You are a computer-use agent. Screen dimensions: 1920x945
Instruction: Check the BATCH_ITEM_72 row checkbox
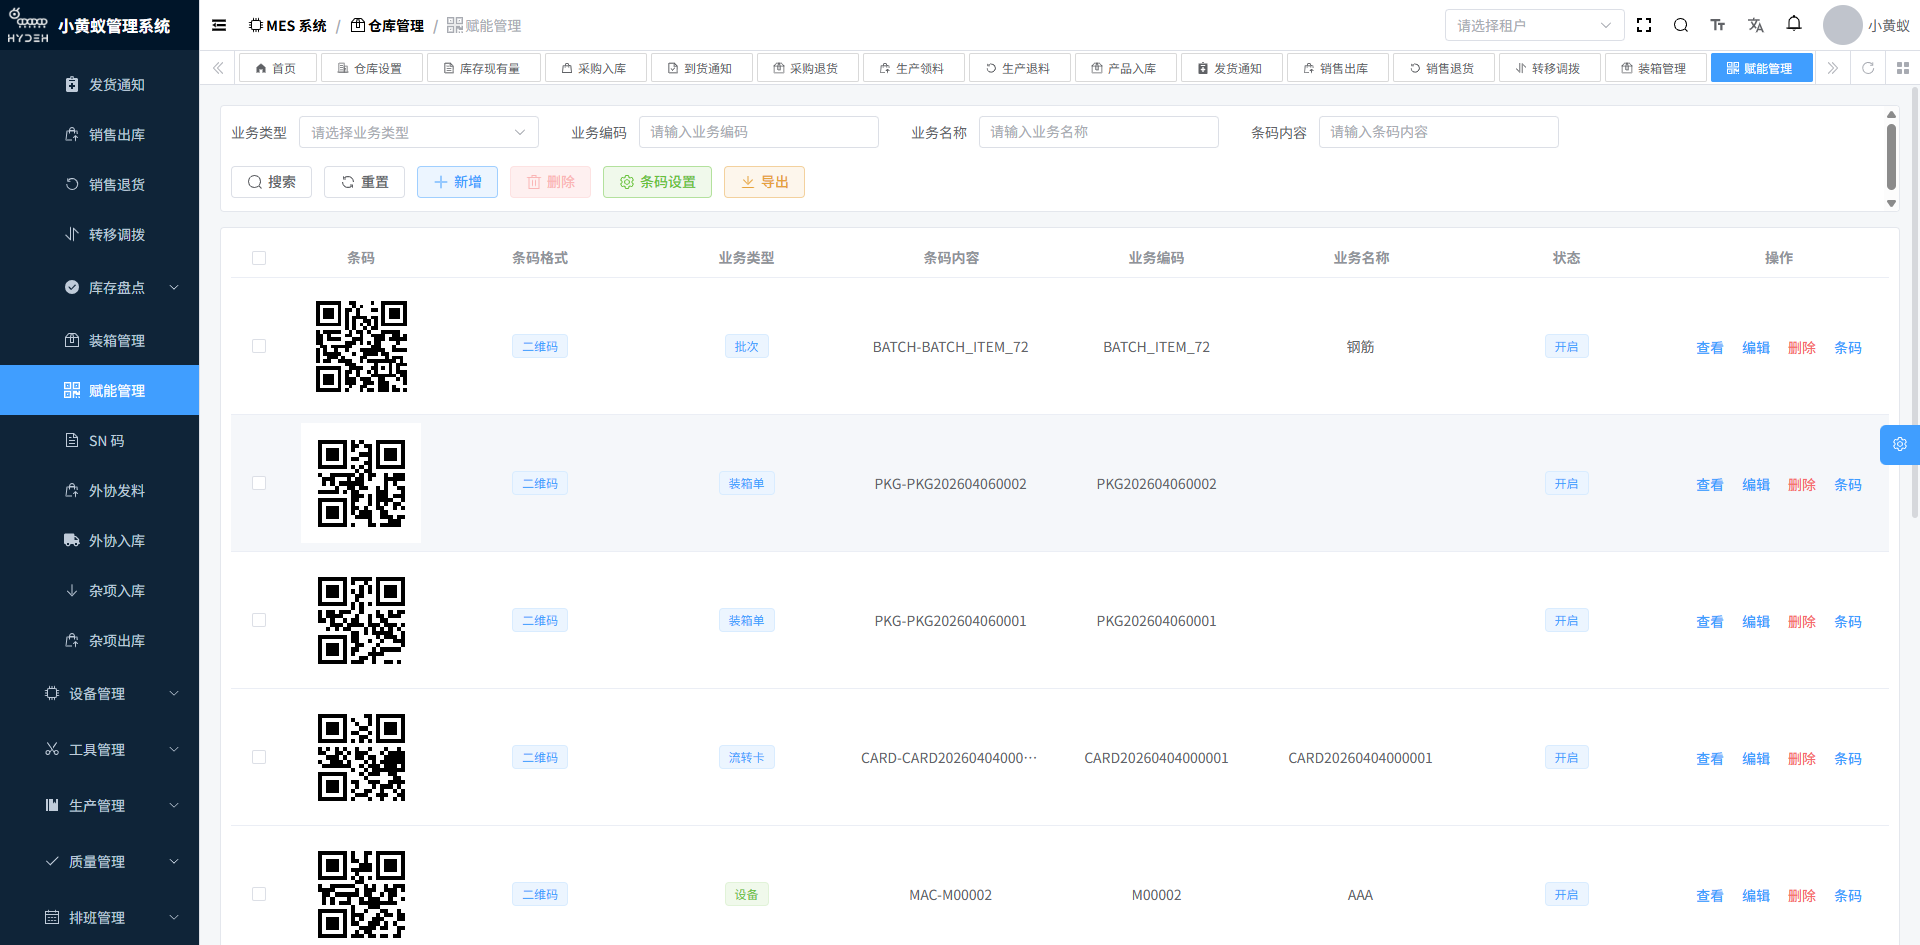259,346
